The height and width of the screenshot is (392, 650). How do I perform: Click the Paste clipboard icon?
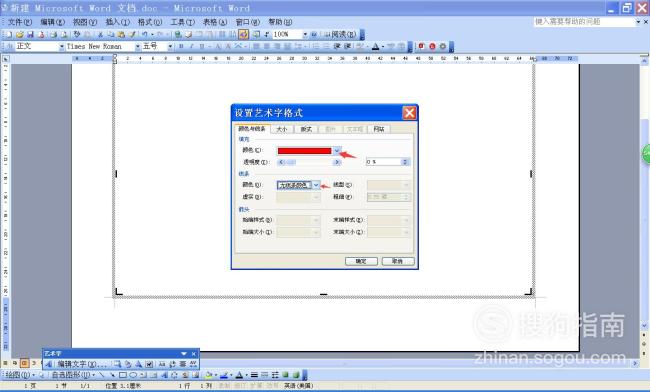pos(121,34)
